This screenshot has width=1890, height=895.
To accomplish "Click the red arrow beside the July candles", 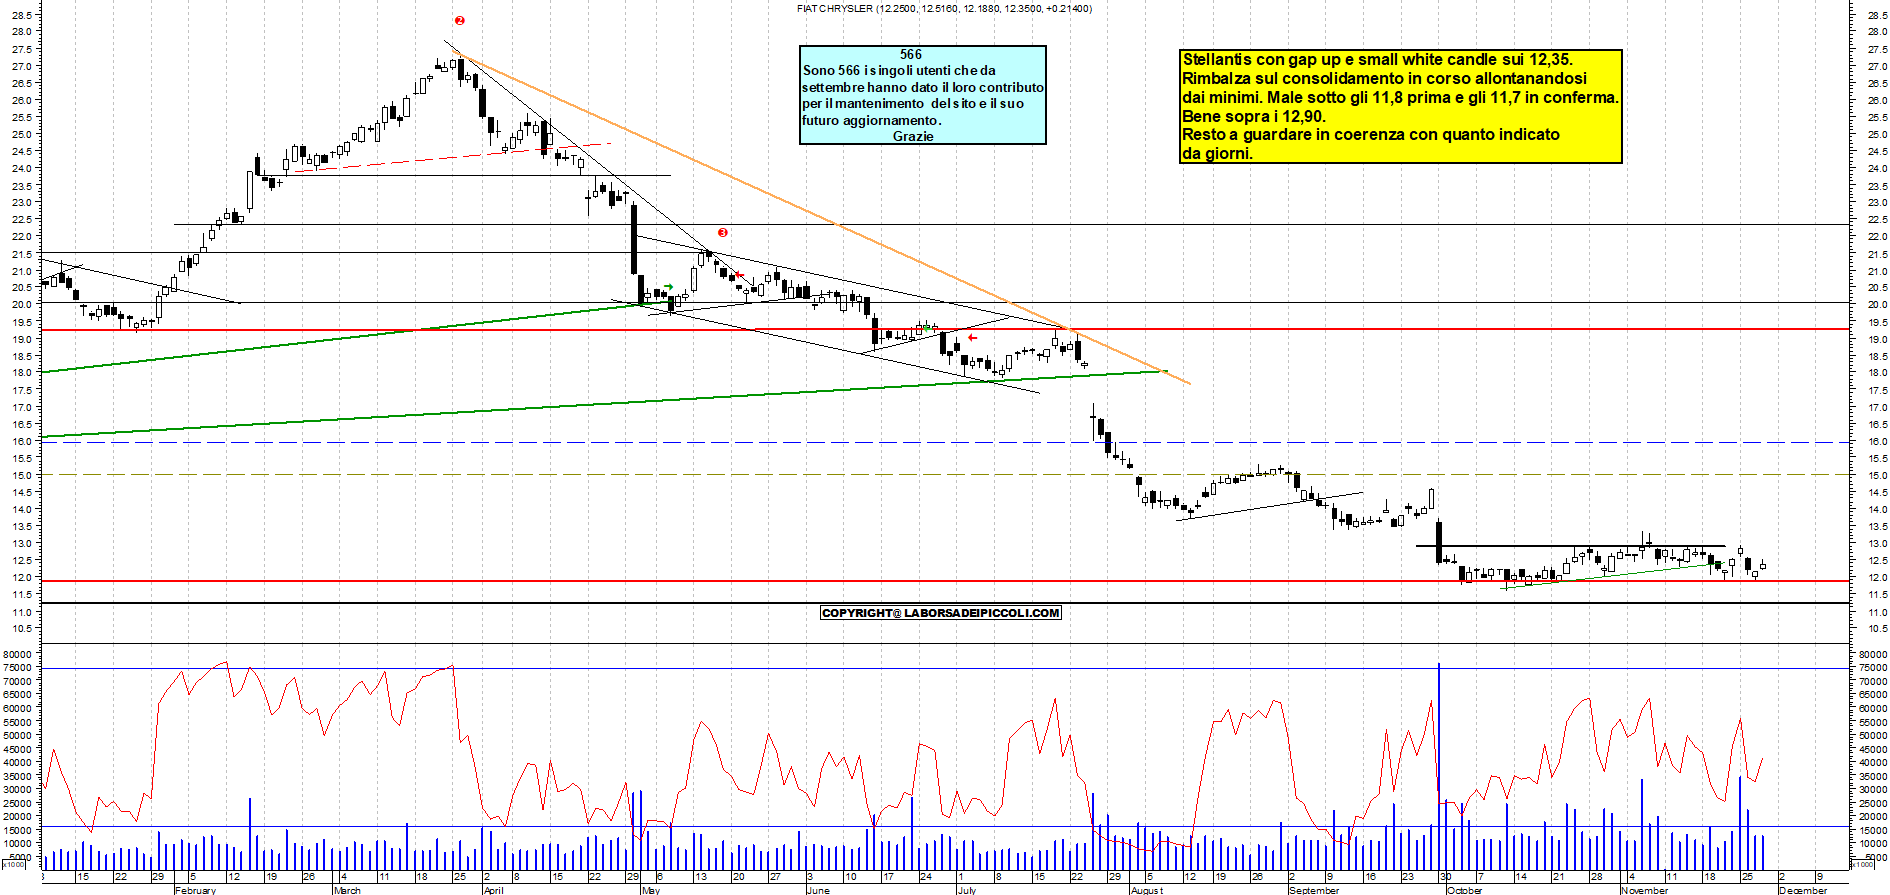I will tap(972, 338).
